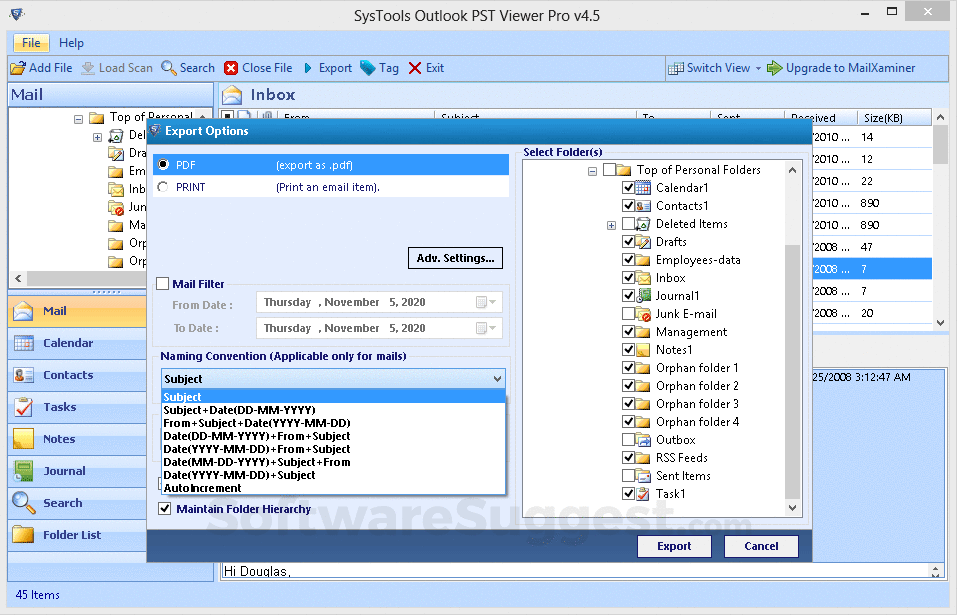Viewport: 957px width, 615px height.
Task: Open the File menu
Action: pos(31,43)
